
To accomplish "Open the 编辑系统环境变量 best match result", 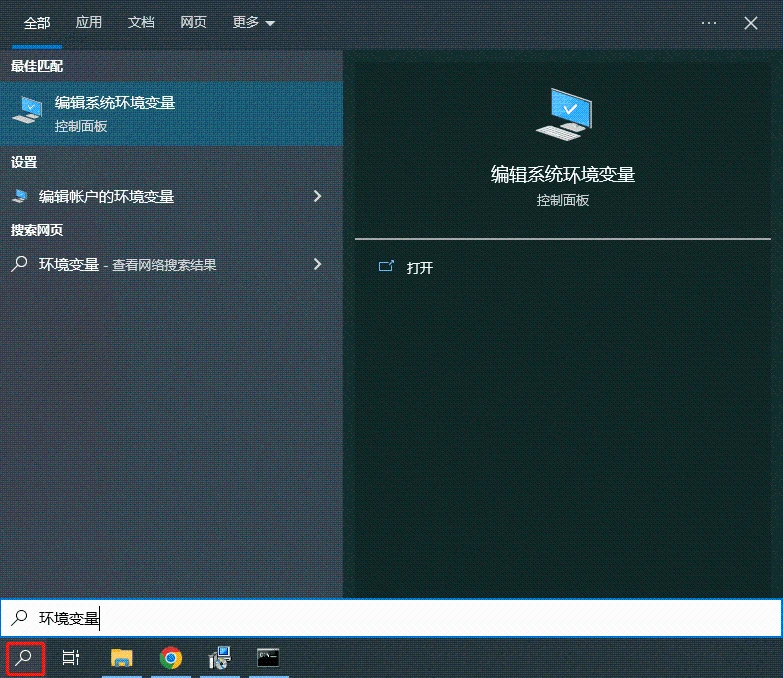I will (x=171, y=114).
